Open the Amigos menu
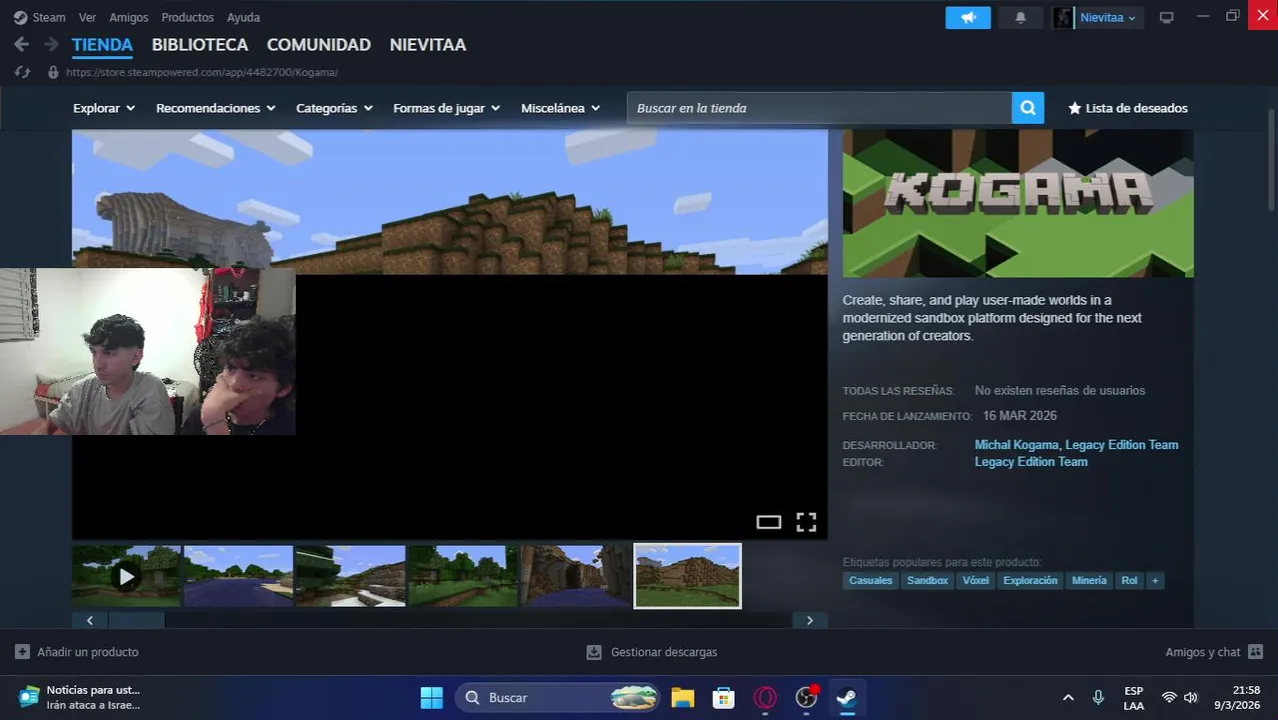The width and height of the screenshot is (1278, 720). (x=129, y=17)
